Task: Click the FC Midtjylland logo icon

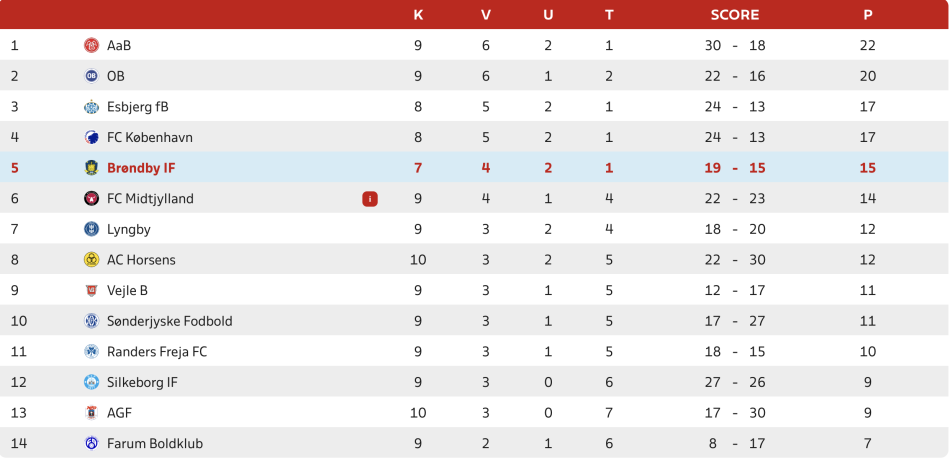Action: point(91,198)
